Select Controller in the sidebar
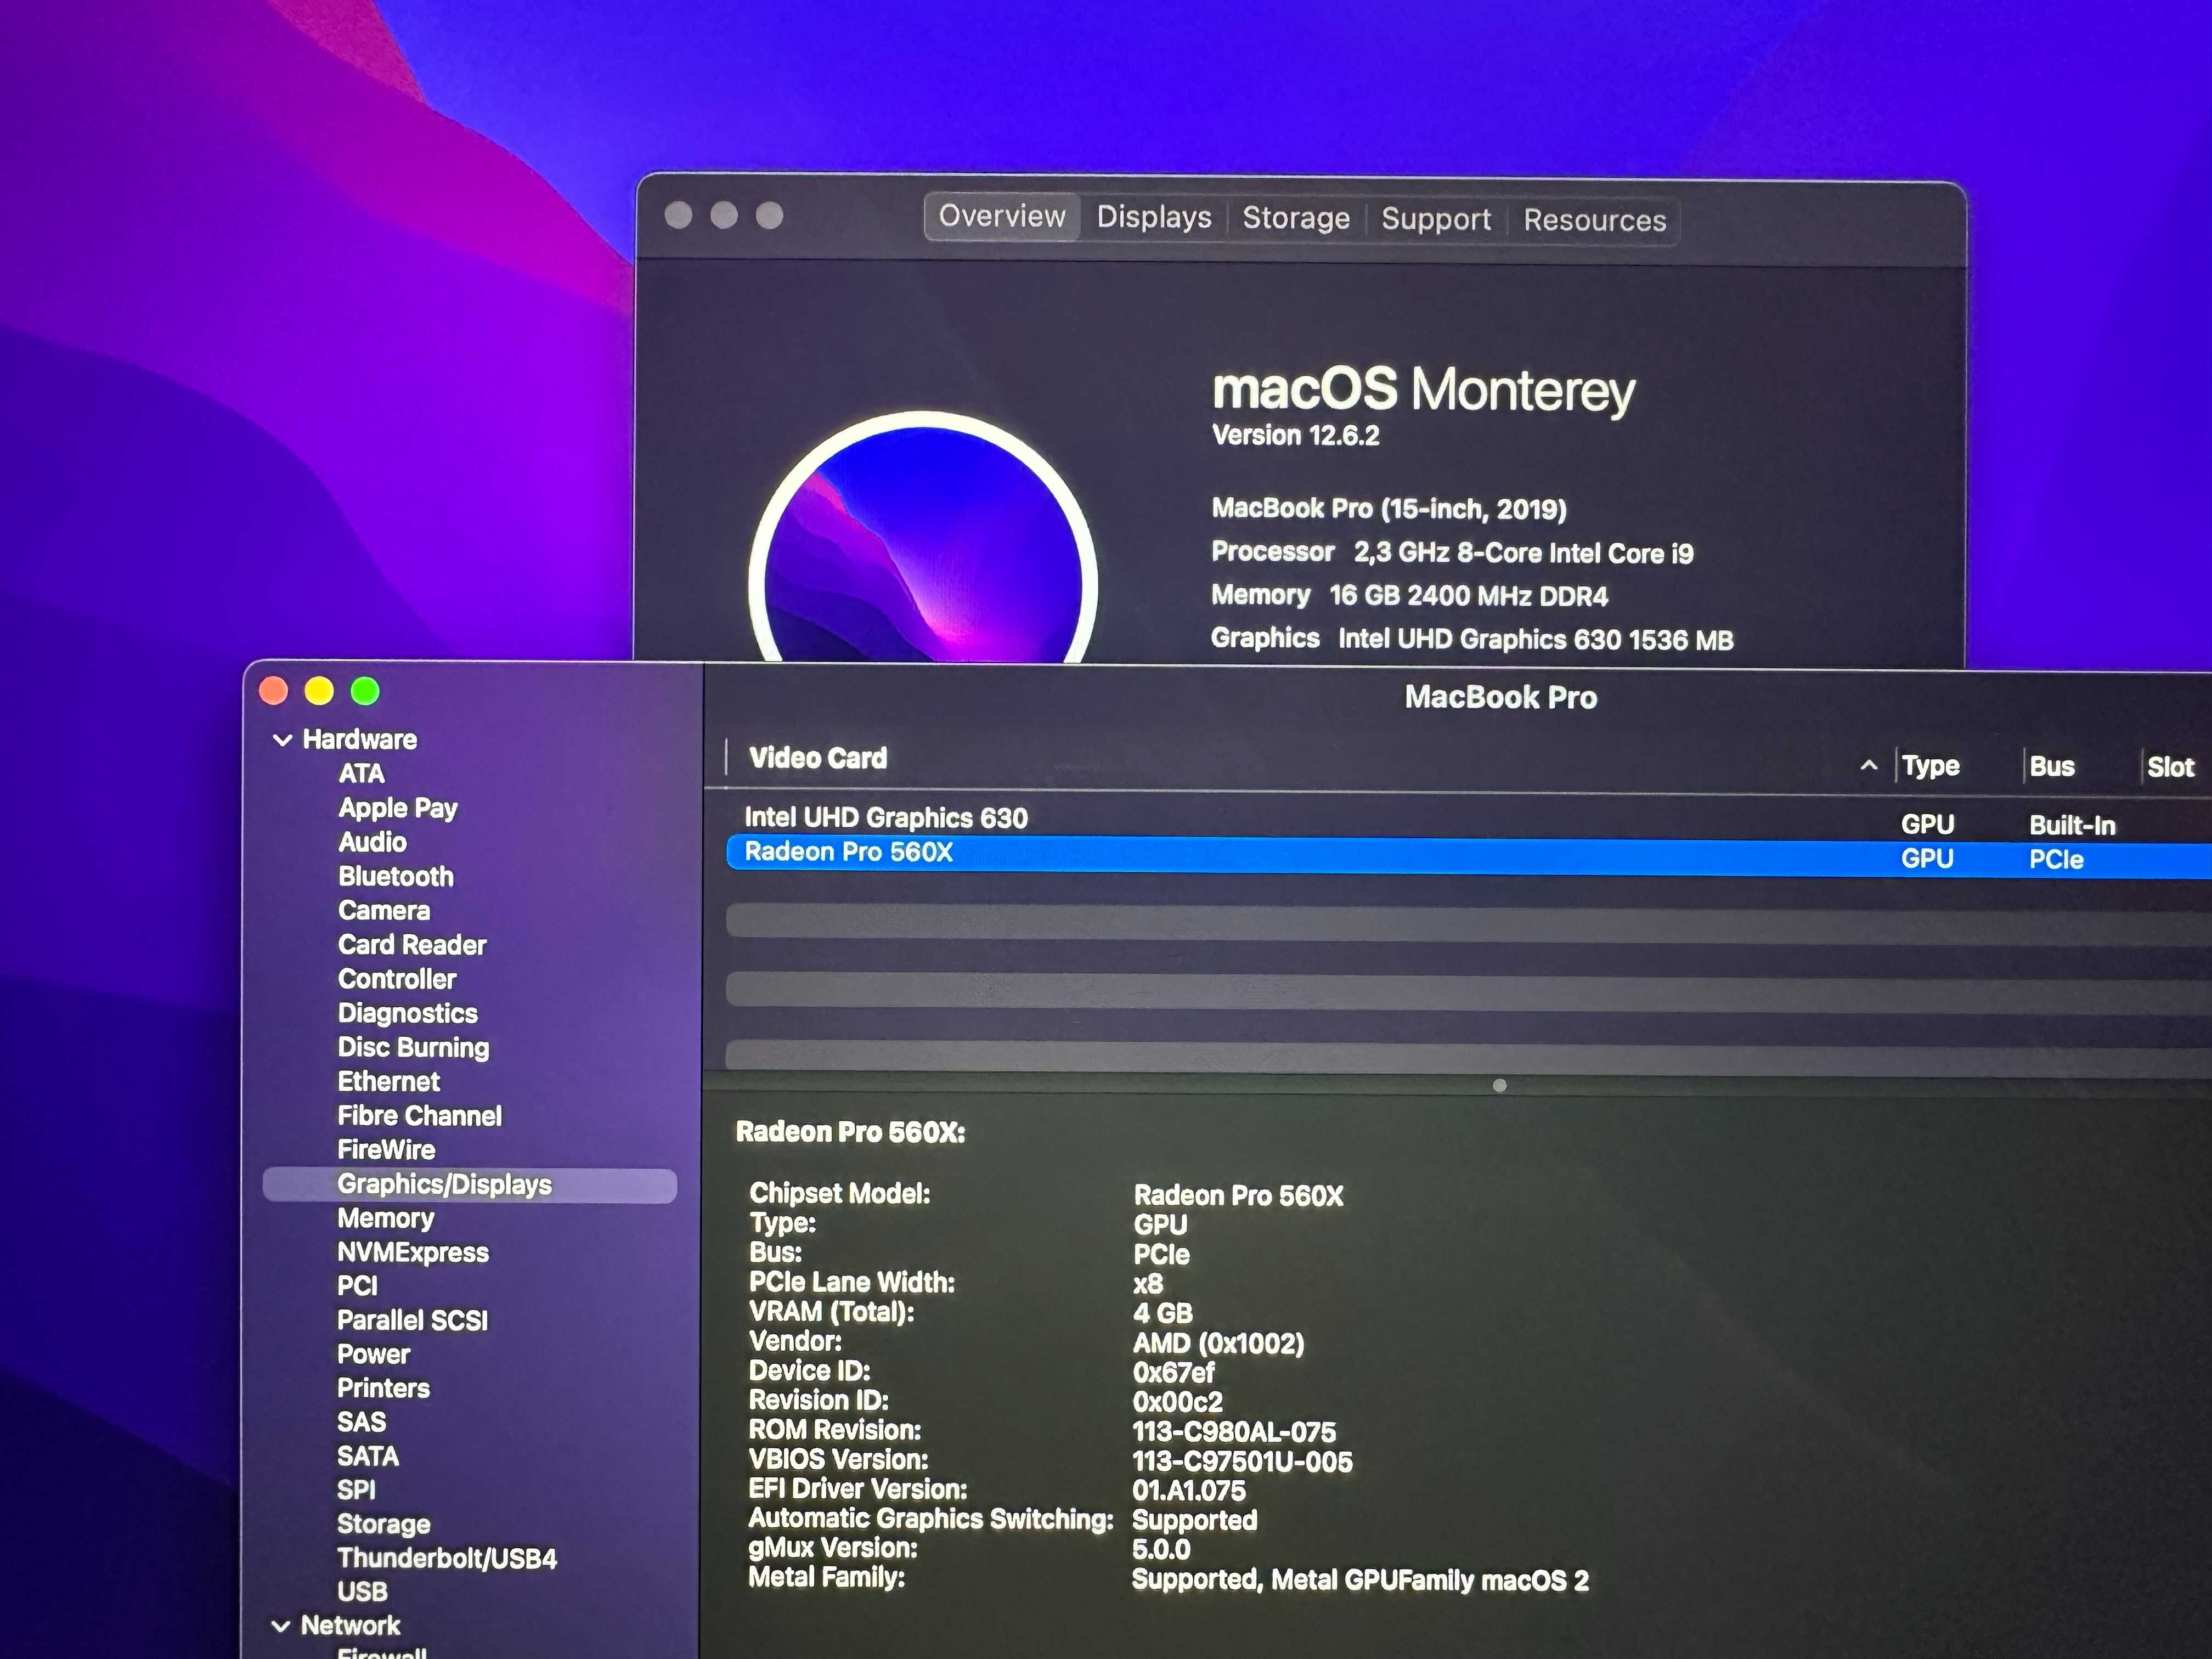 click(x=397, y=979)
